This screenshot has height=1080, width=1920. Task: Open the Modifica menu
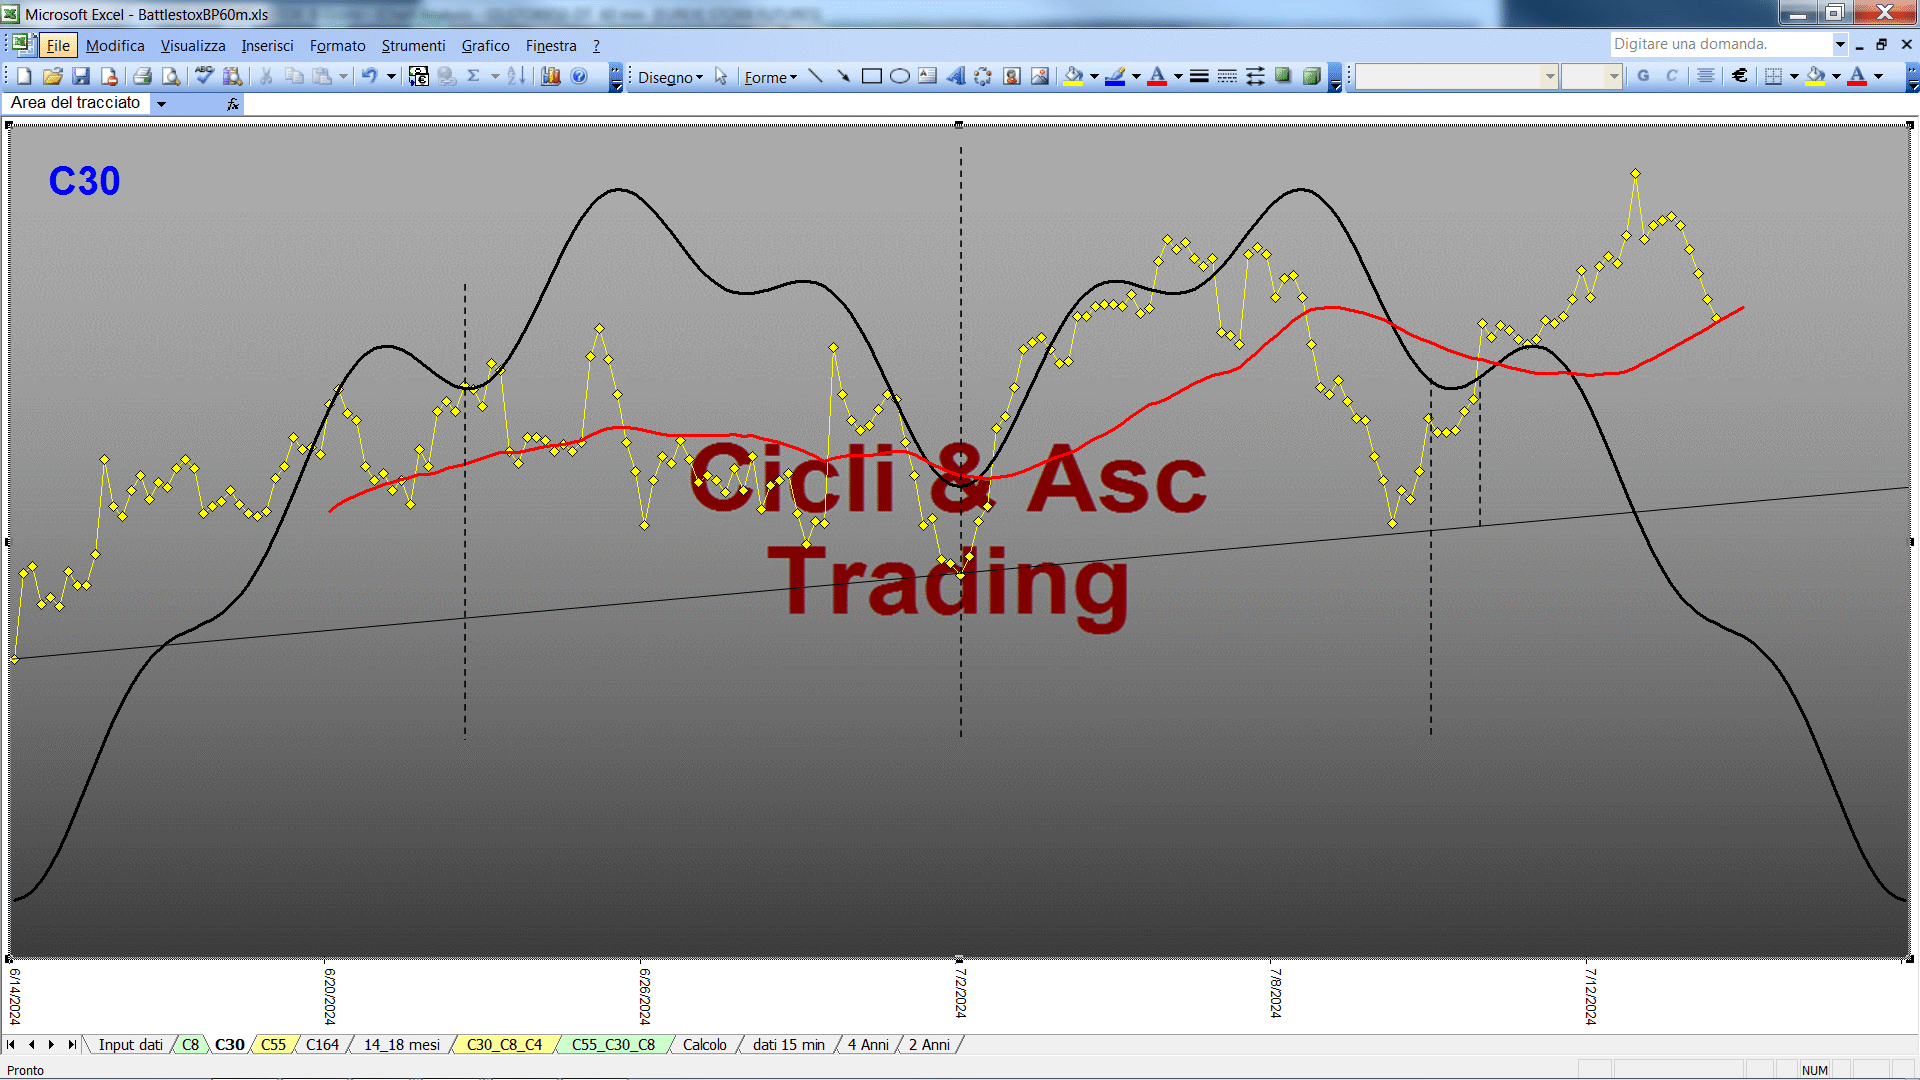[x=115, y=46]
